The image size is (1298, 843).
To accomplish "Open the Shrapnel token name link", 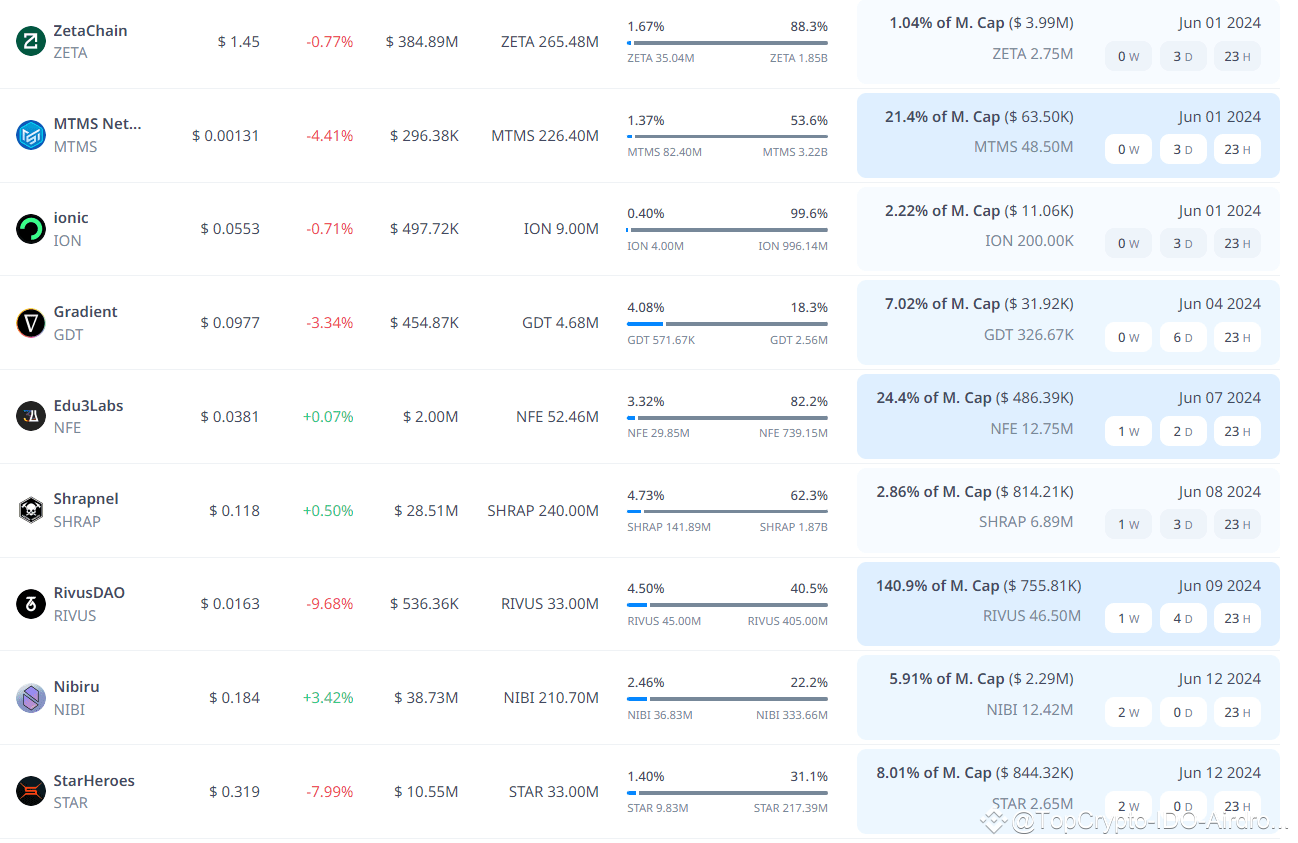I will coord(86,499).
